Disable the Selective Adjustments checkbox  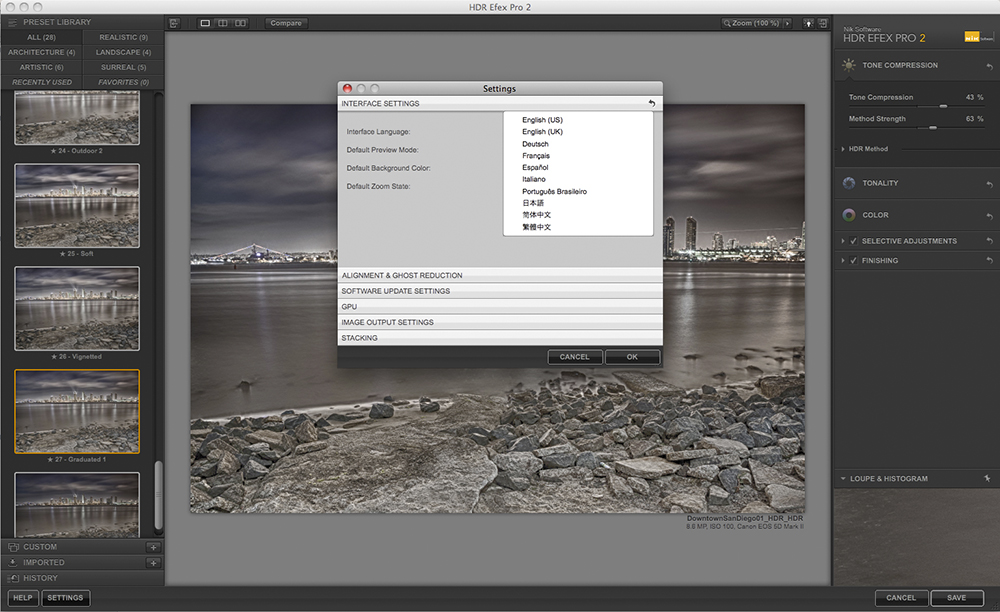coord(853,241)
